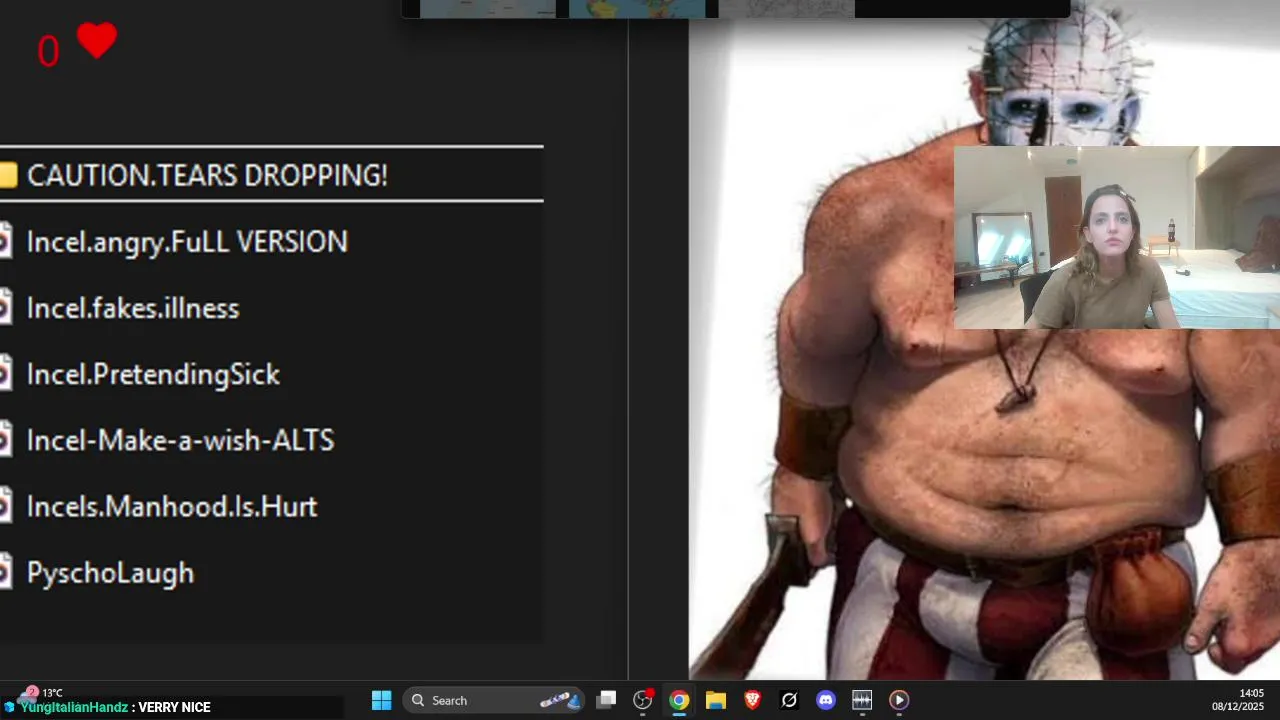Open File Explorer from the taskbar

point(716,700)
